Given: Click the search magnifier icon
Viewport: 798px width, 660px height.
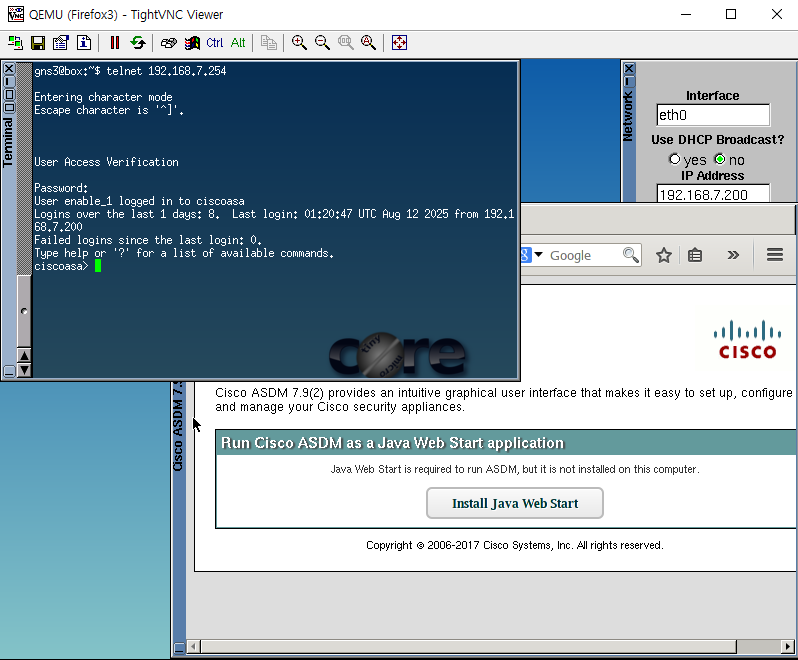Looking at the screenshot, I should [x=631, y=254].
